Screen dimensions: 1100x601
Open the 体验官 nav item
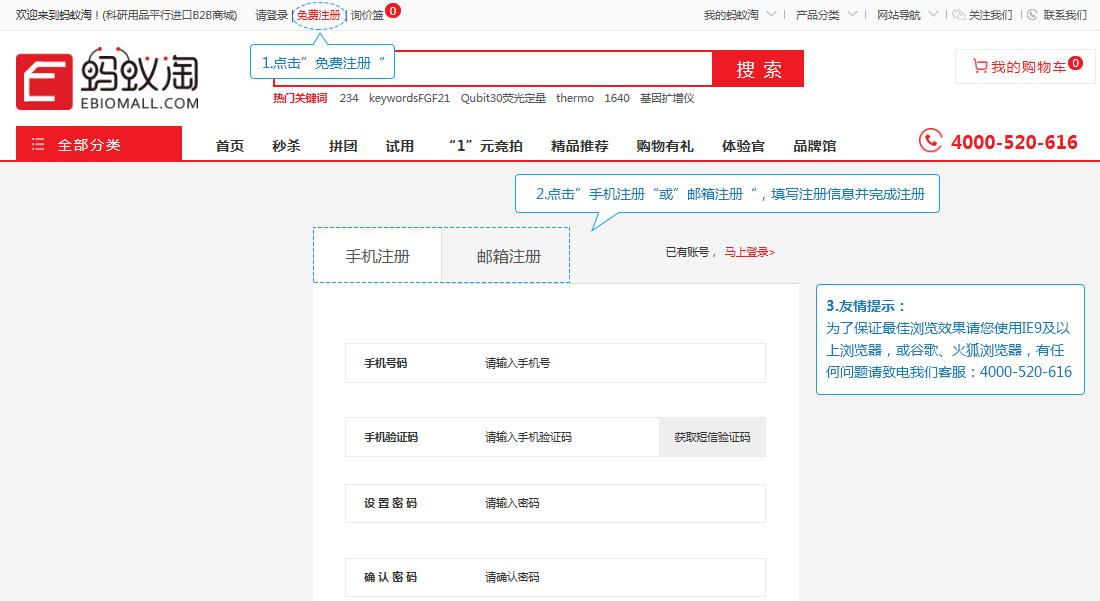pos(743,146)
